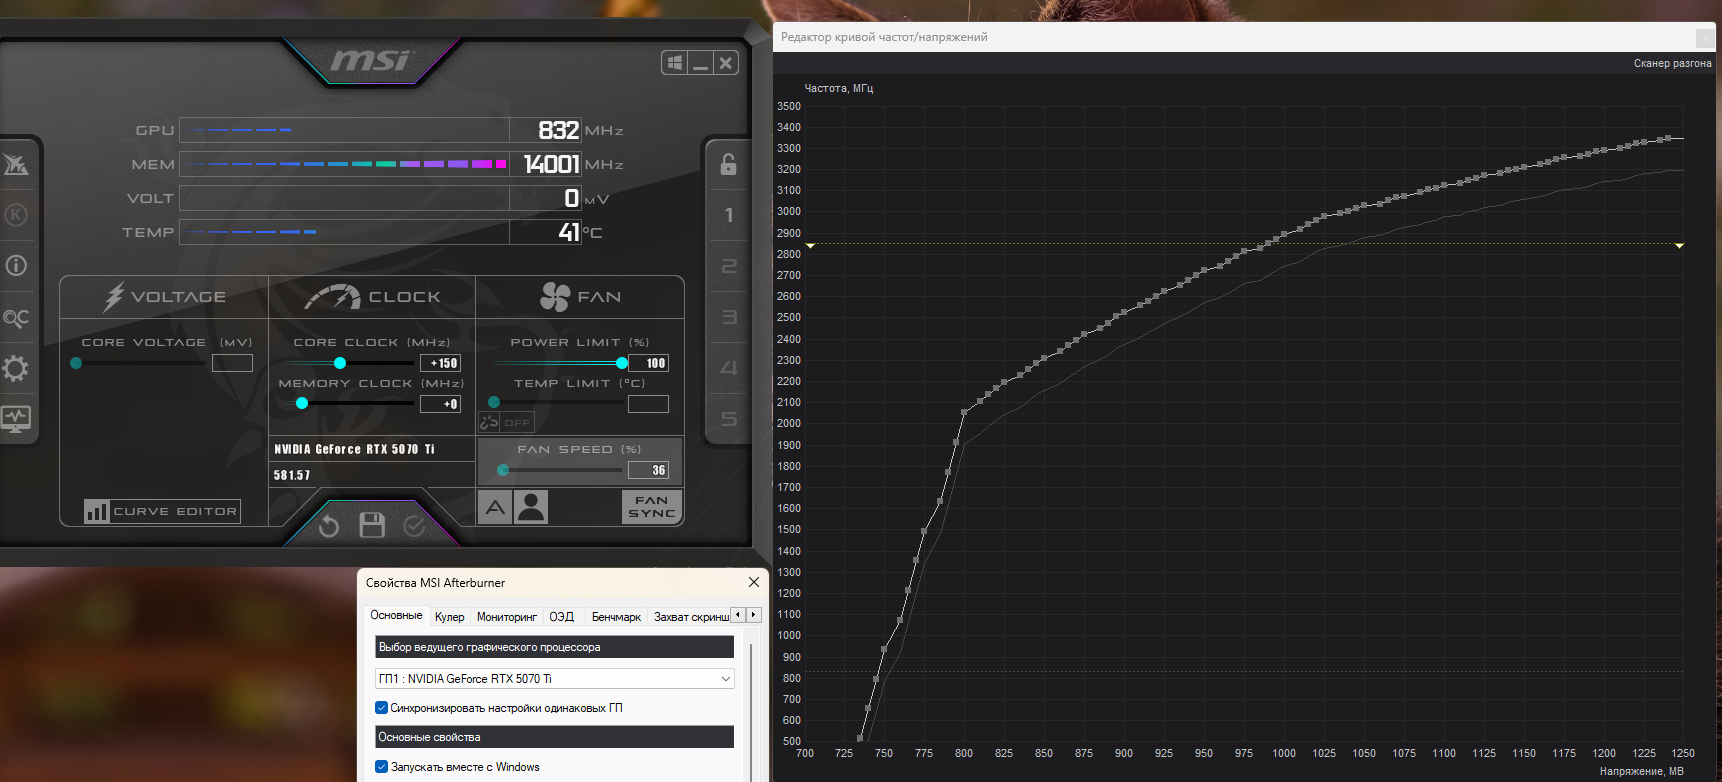Load profile slot 3

[x=729, y=317]
